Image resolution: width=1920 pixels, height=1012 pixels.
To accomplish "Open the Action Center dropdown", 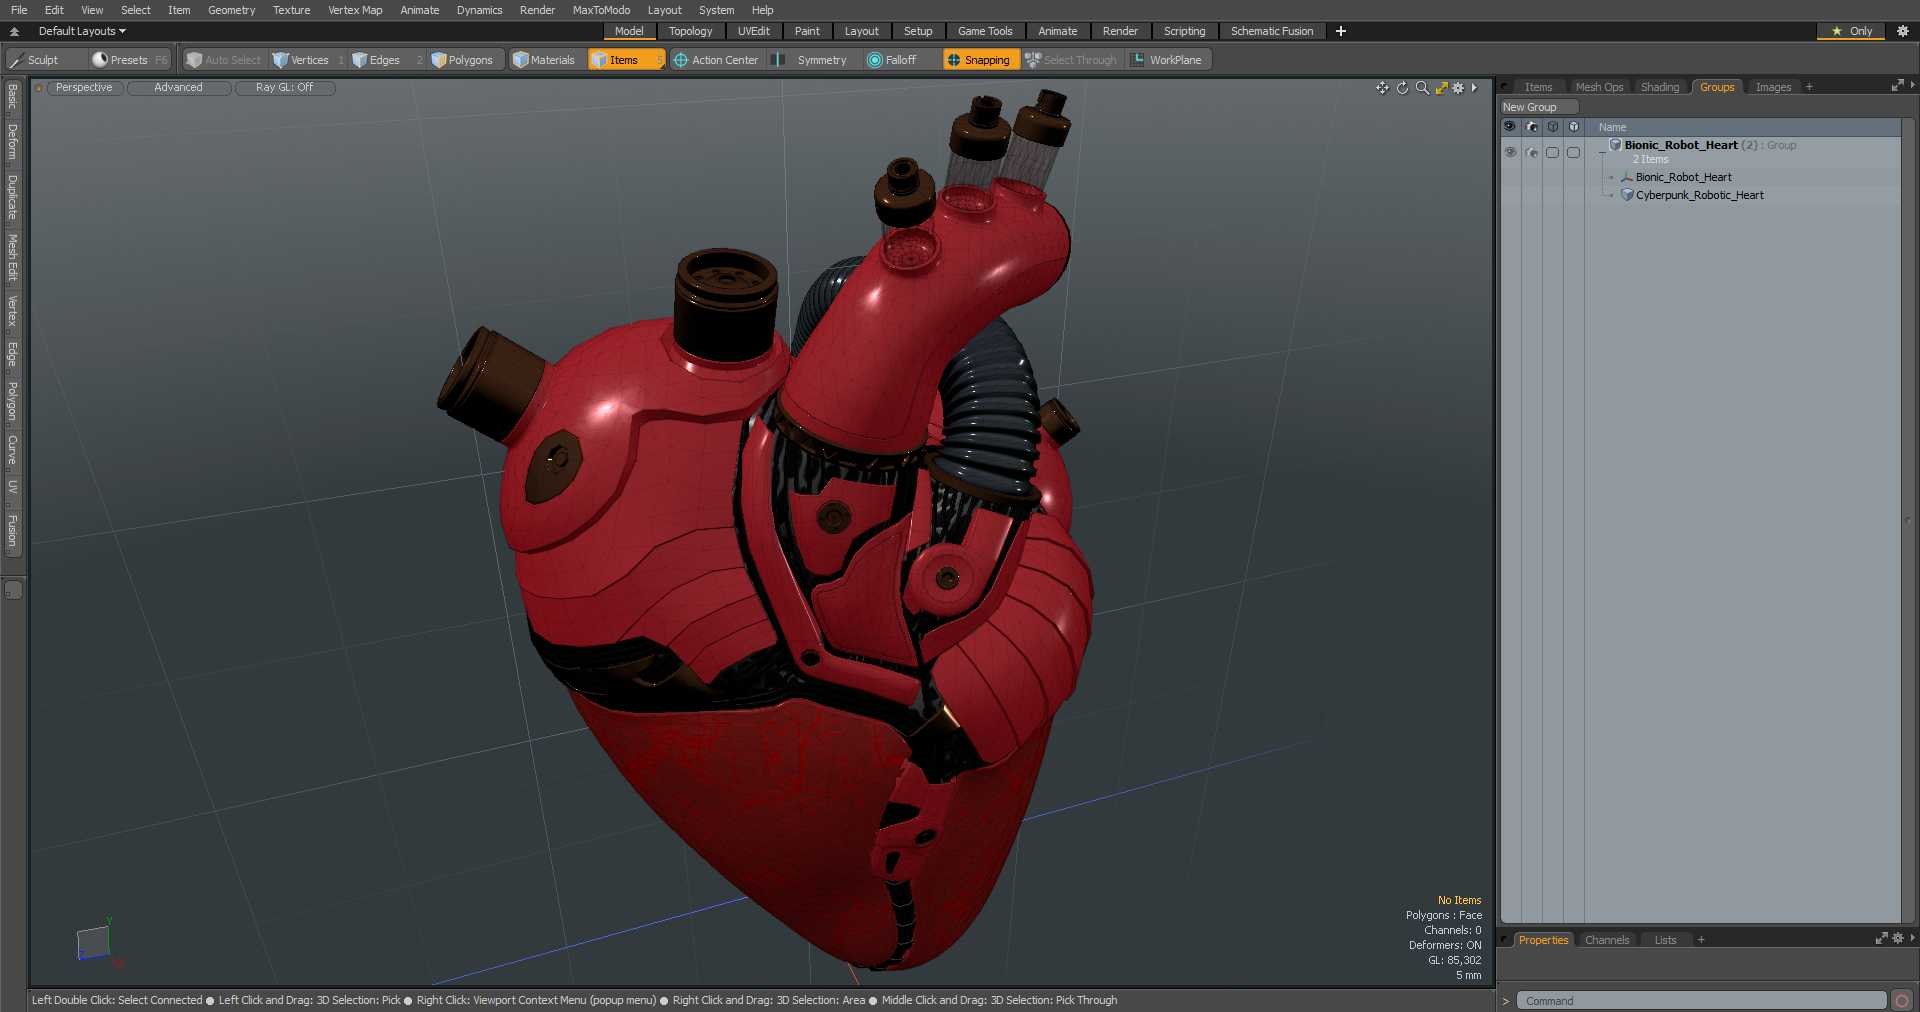I will coord(716,60).
